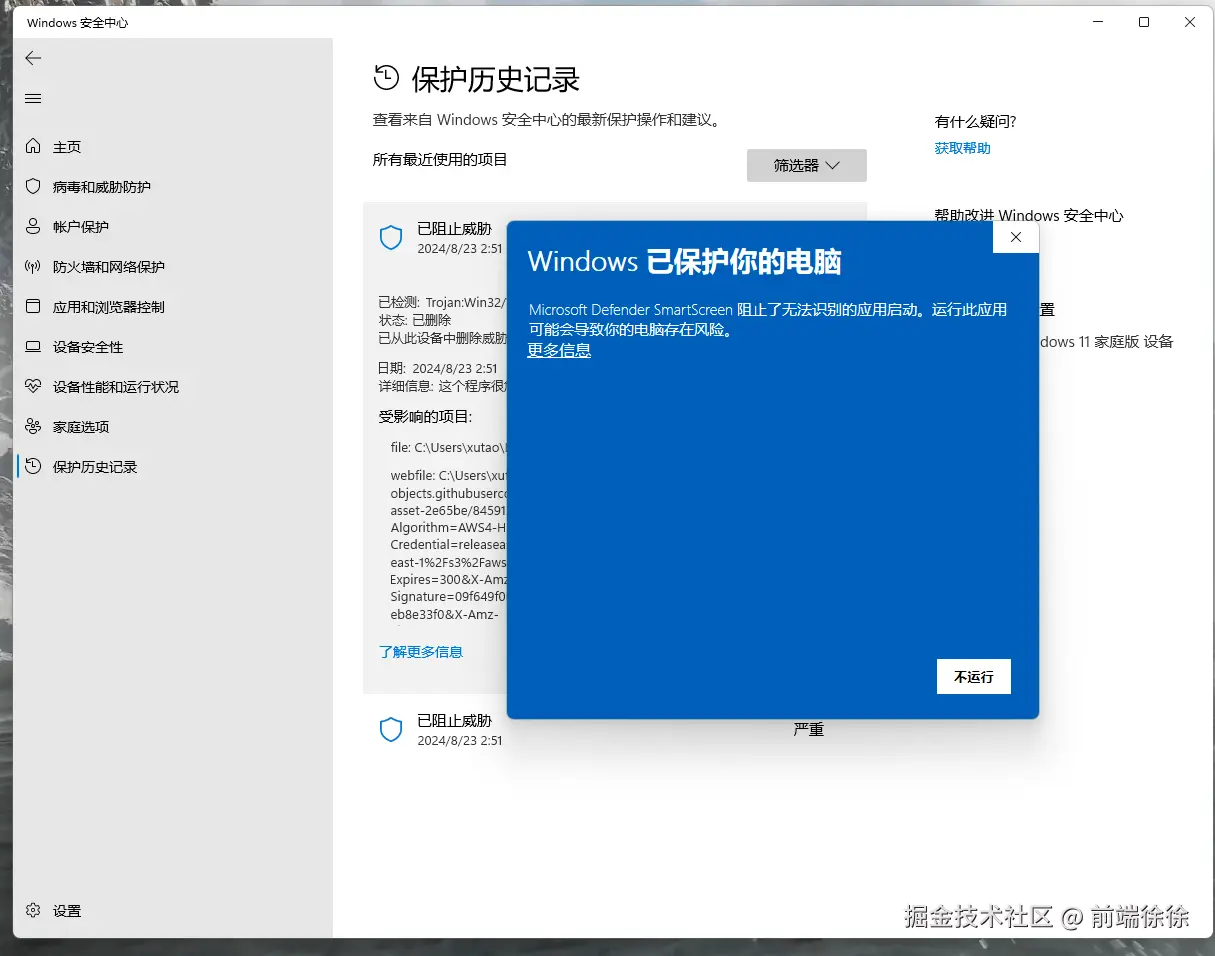Expand the second 已阻止威胁 entry
1215x956 pixels.
click(615, 730)
